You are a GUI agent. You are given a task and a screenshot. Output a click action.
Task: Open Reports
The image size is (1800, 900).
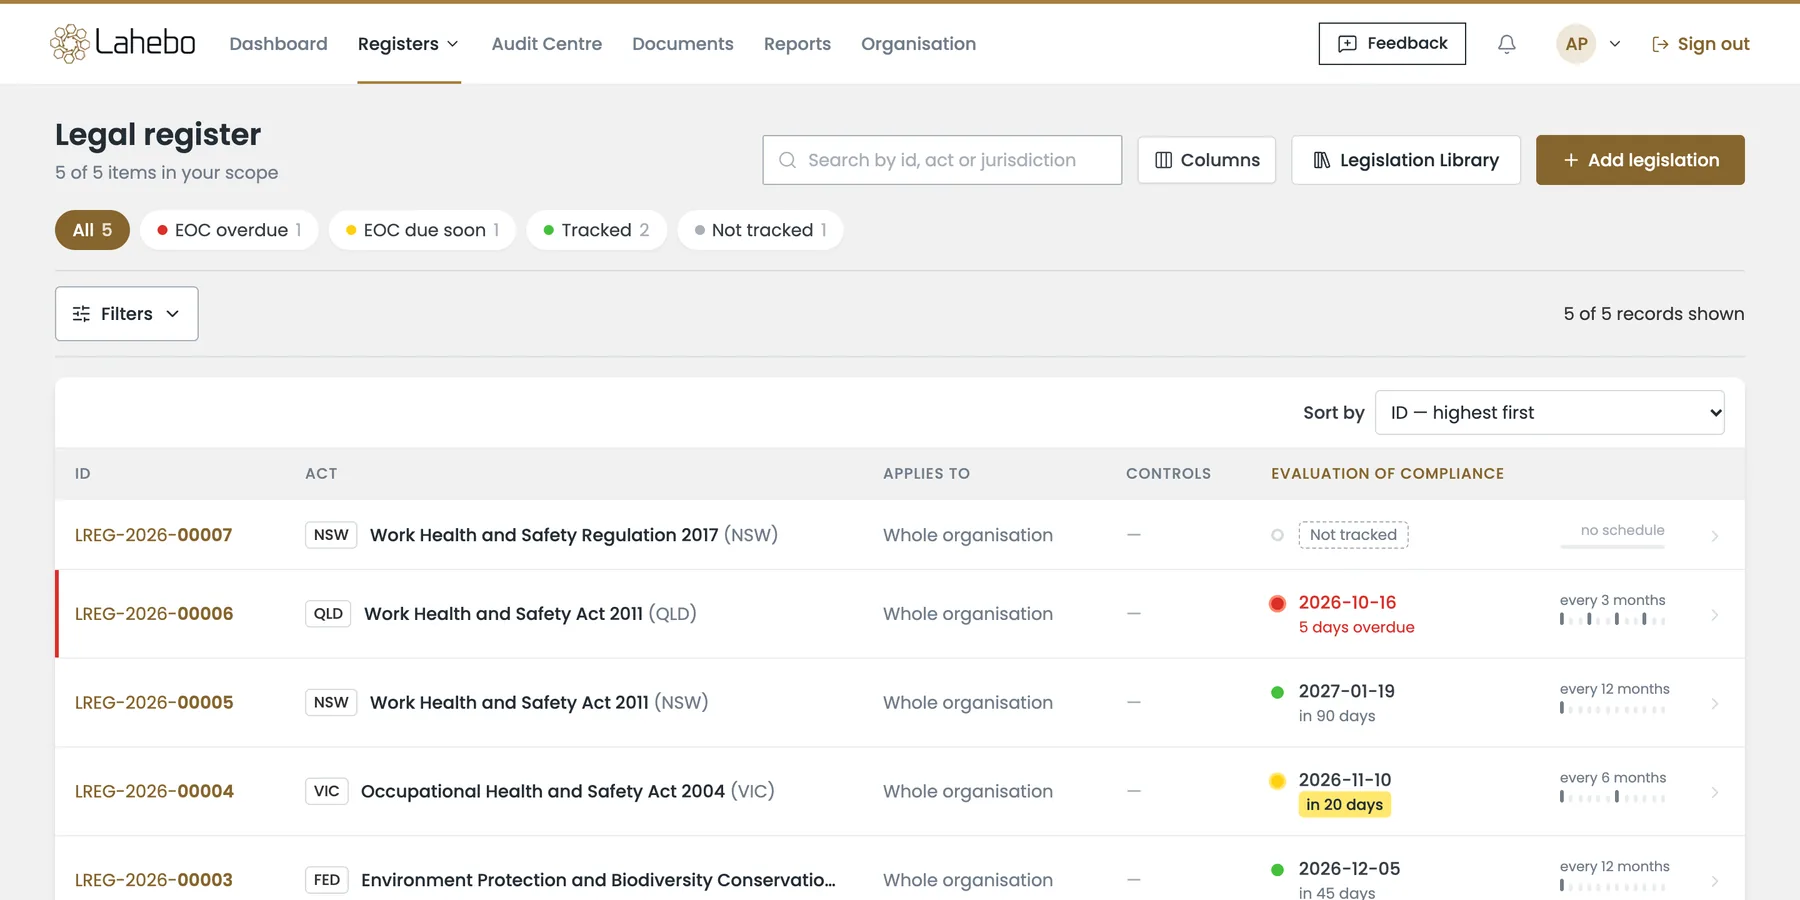click(797, 44)
